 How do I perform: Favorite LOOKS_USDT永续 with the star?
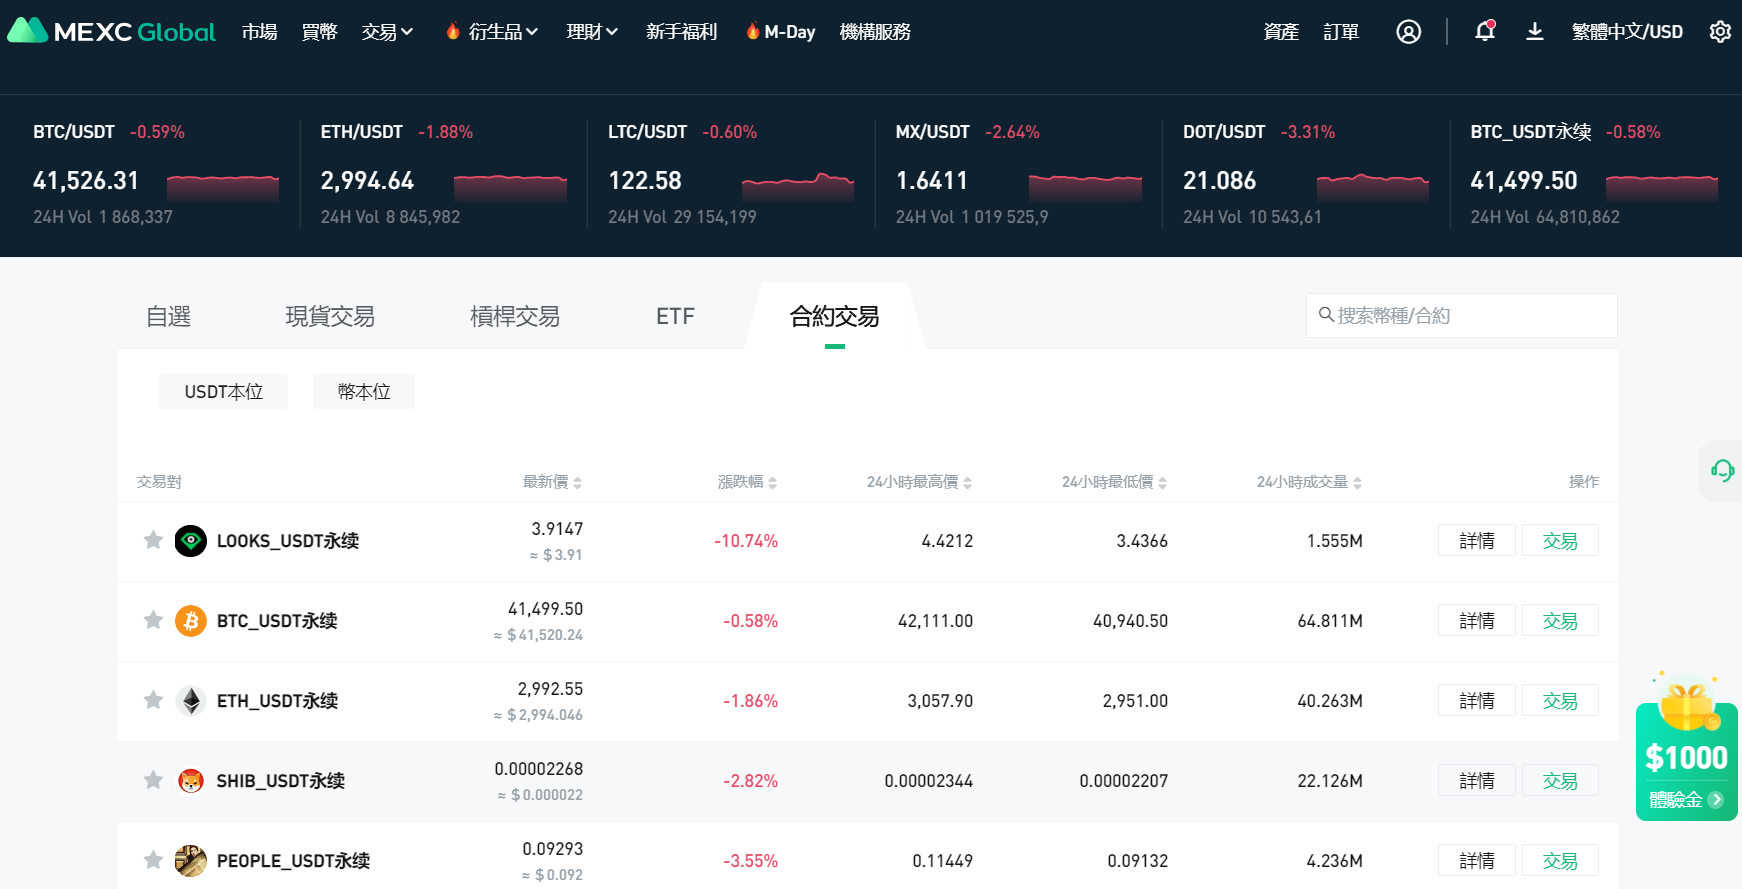(x=153, y=540)
